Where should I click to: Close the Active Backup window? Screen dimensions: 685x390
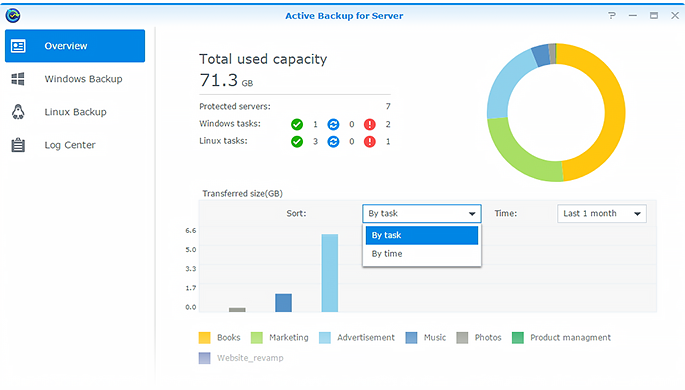point(675,16)
